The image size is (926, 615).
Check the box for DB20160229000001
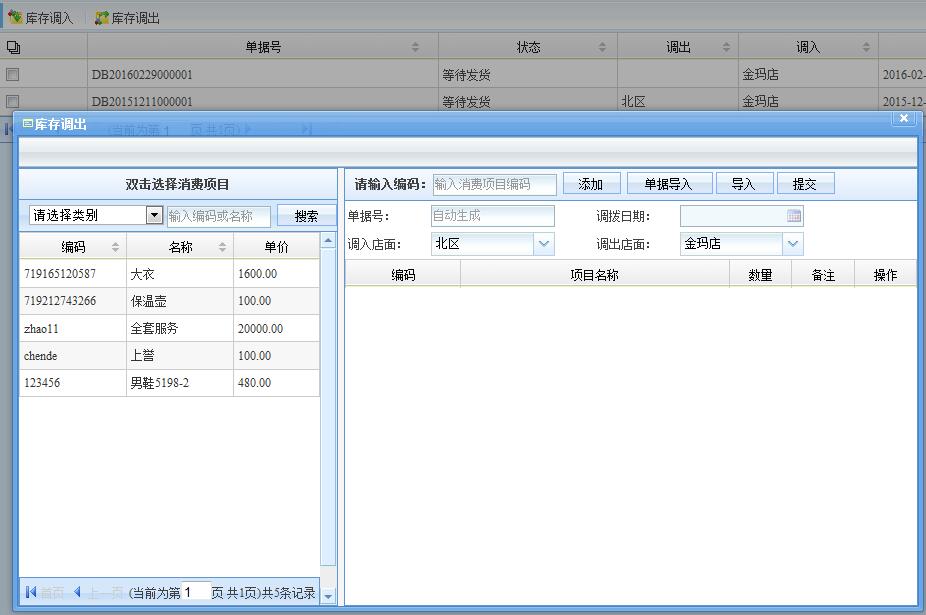[x=13, y=74]
